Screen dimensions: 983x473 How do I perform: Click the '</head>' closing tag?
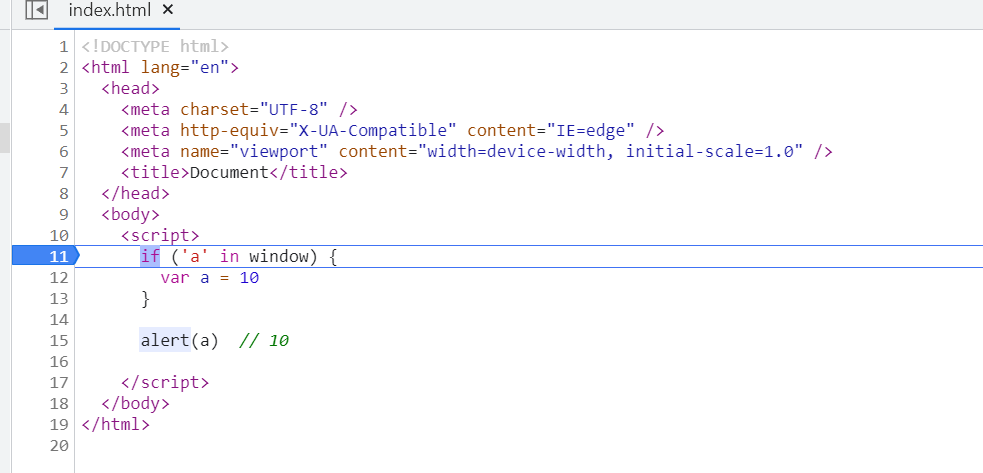[135, 194]
